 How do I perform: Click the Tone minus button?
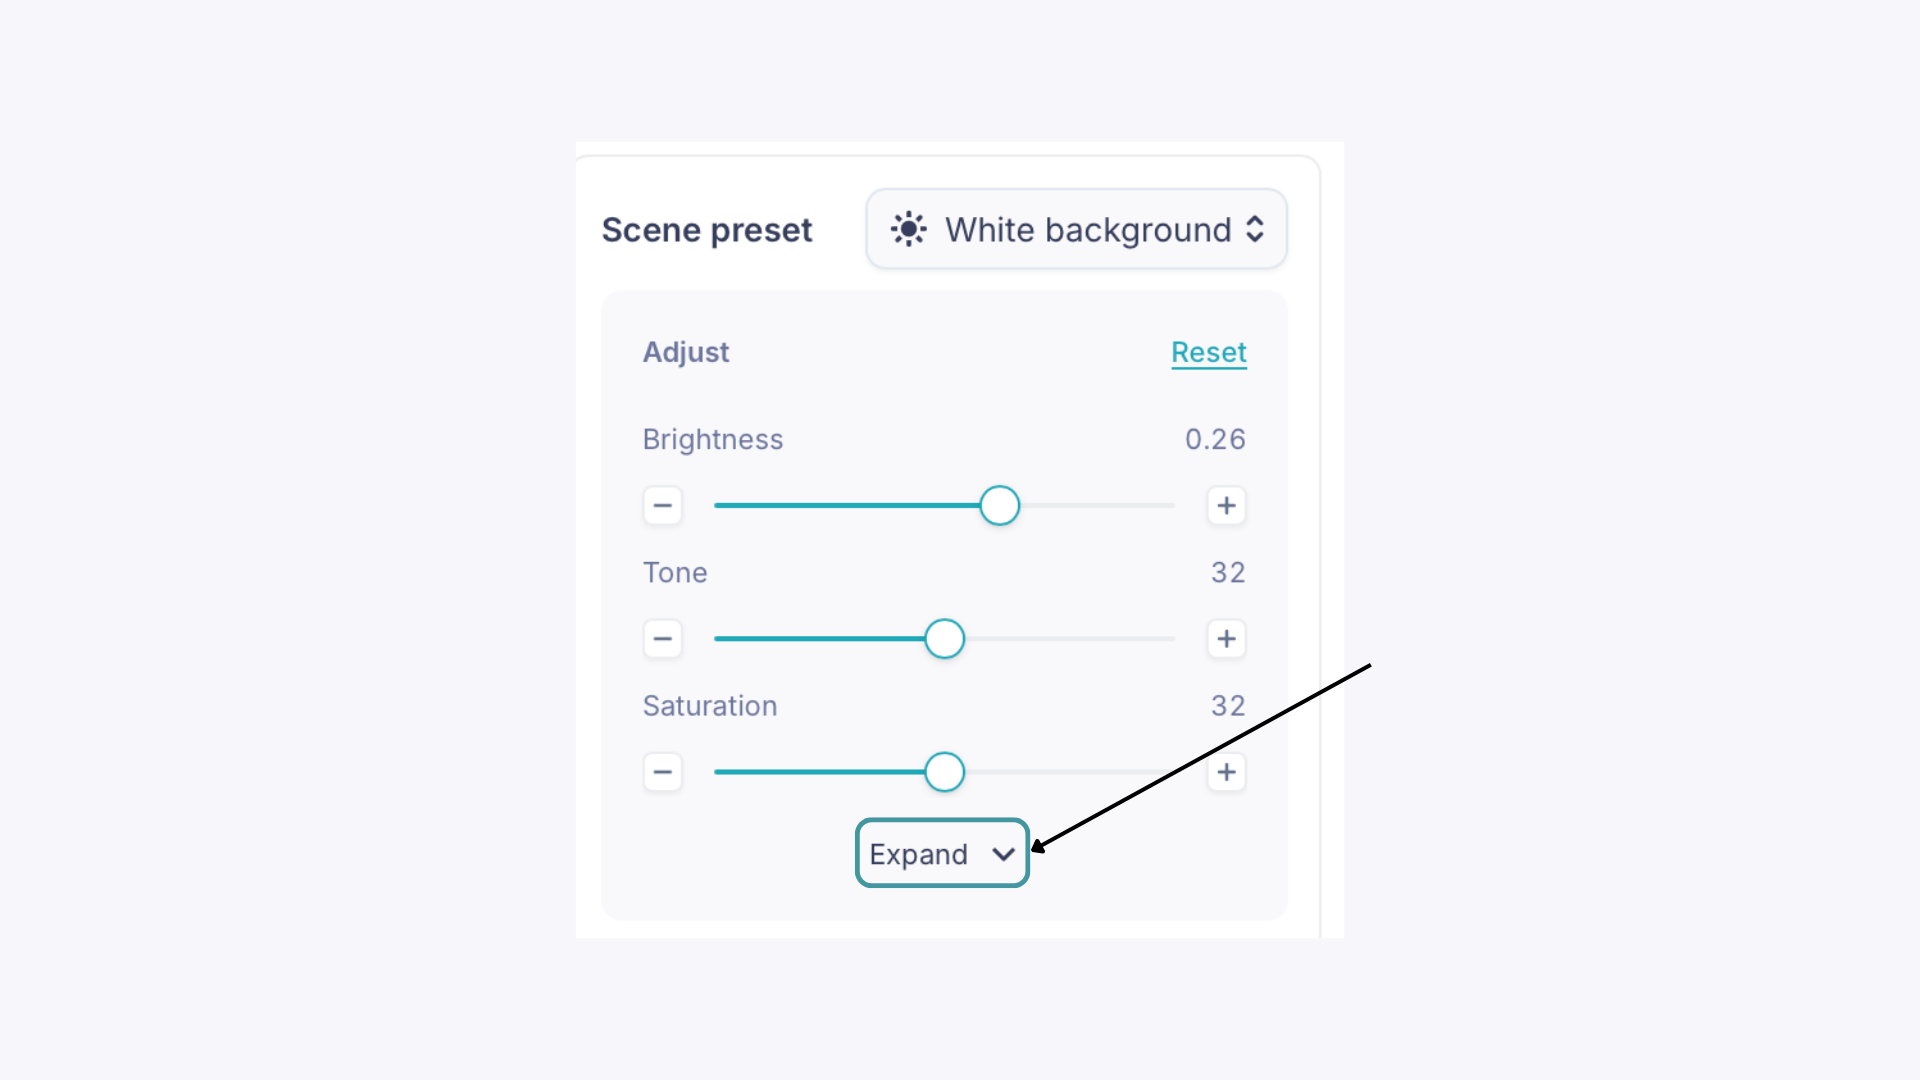662,639
